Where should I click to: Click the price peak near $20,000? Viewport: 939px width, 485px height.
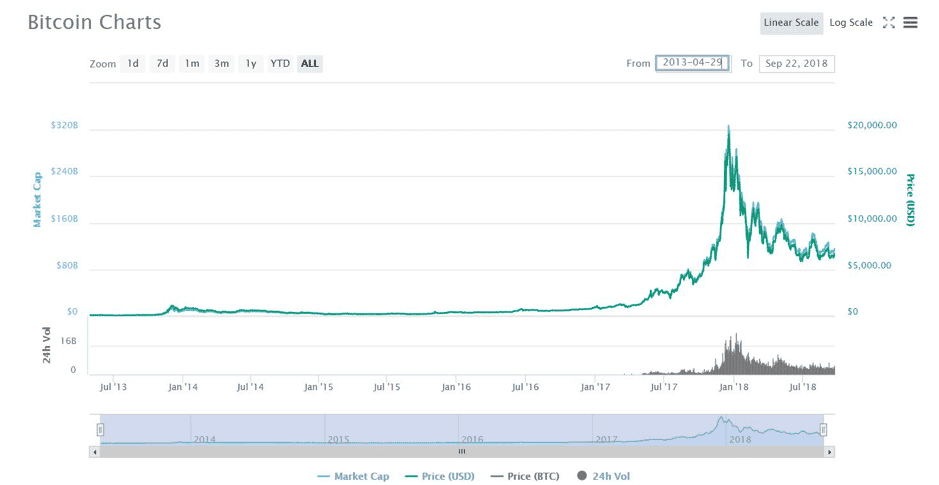(728, 127)
